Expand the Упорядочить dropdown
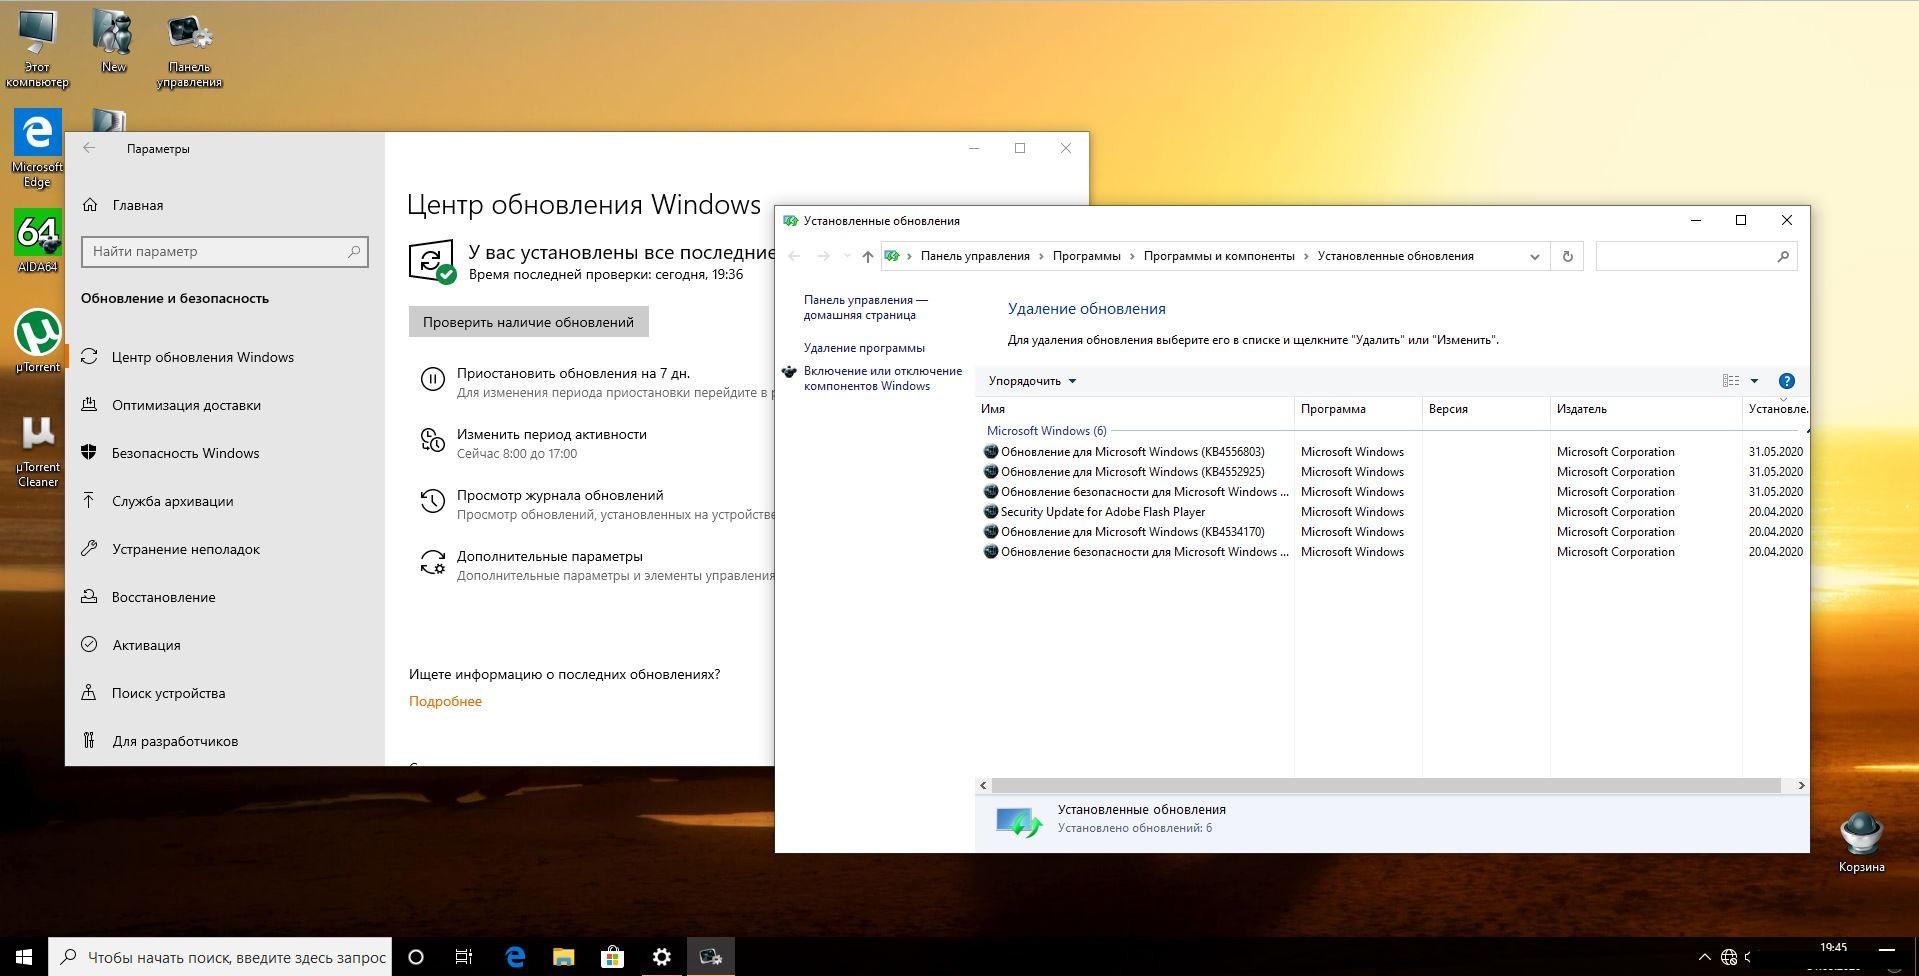1919x976 pixels. tap(1032, 381)
